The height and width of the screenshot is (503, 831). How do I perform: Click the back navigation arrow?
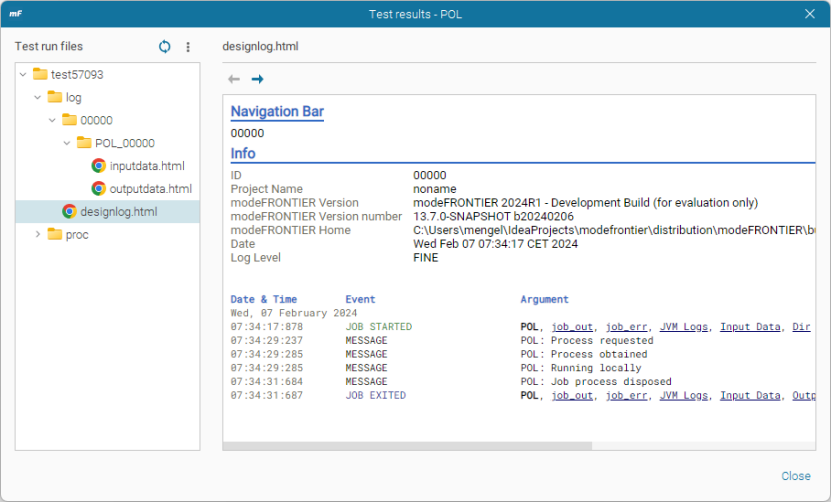pos(234,79)
